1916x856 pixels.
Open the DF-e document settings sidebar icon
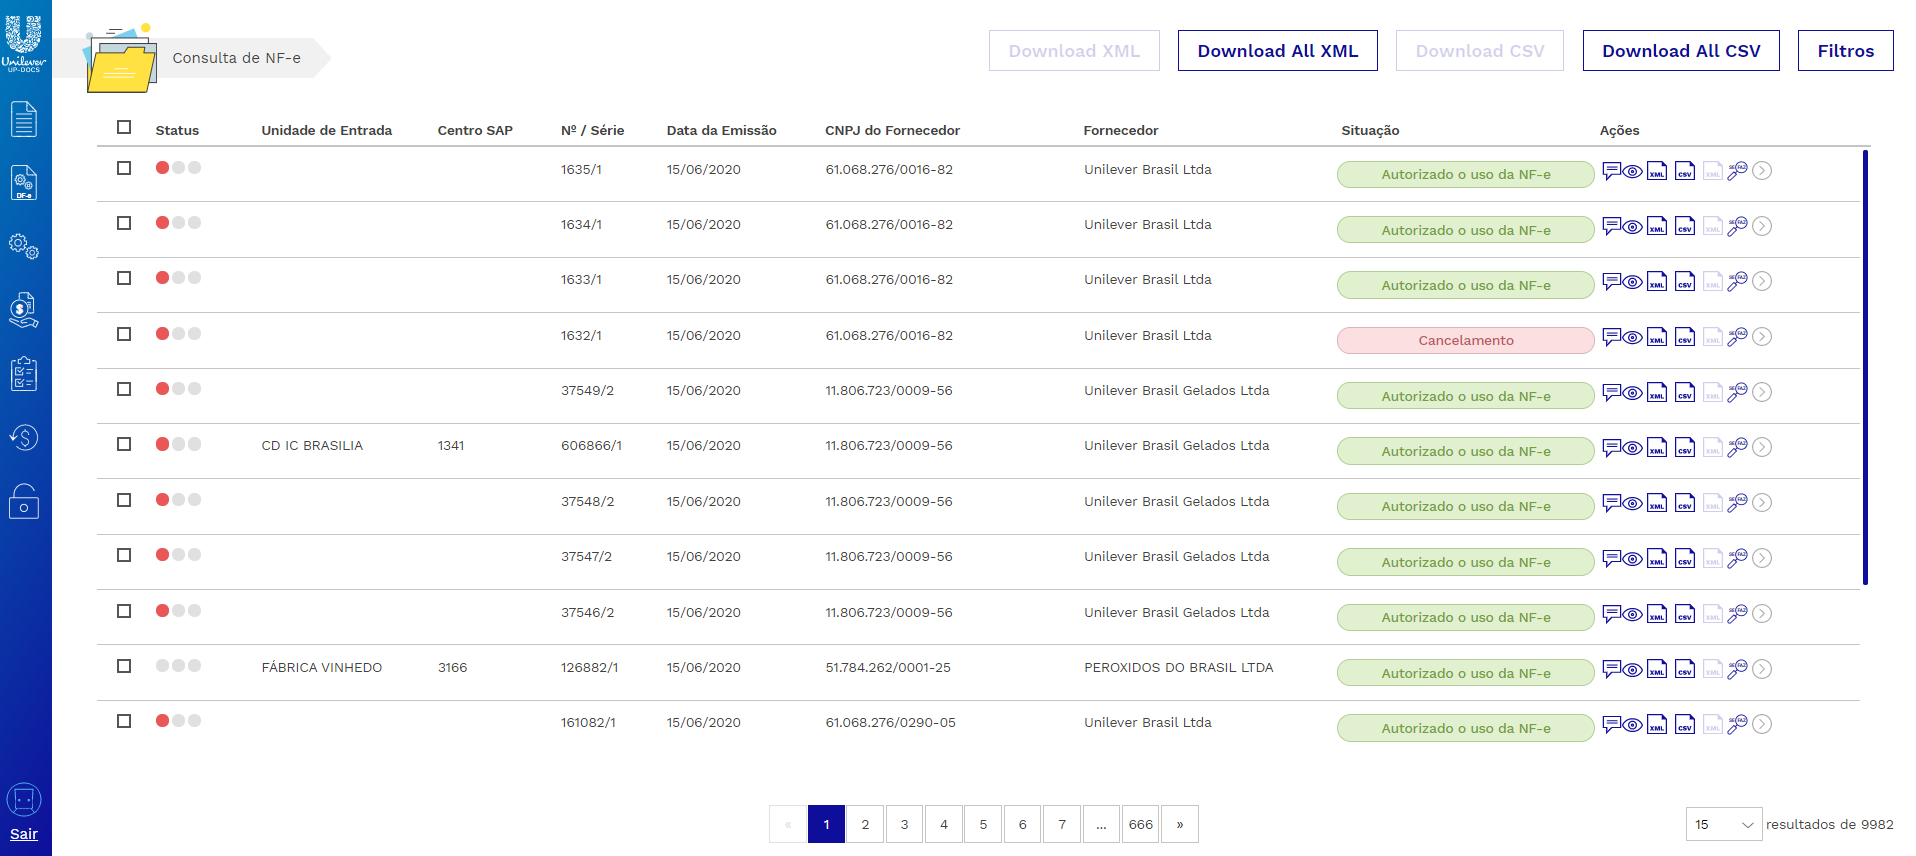coord(24,183)
